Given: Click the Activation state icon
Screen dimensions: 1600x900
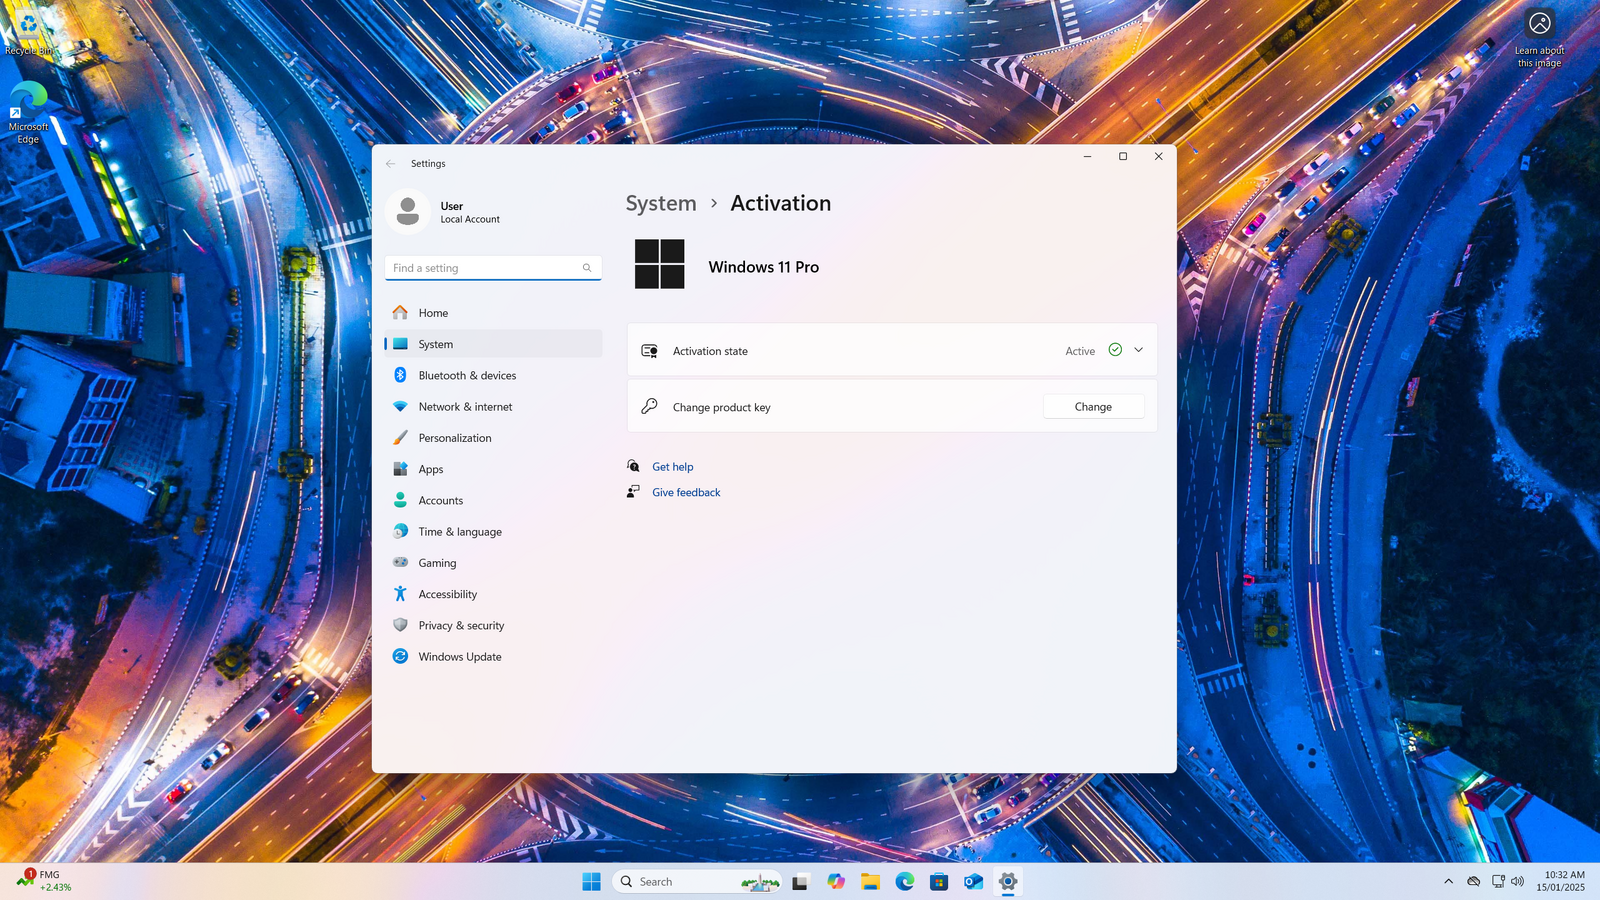Looking at the screenshot, I should pyautogui.click(x=649, y=351).
